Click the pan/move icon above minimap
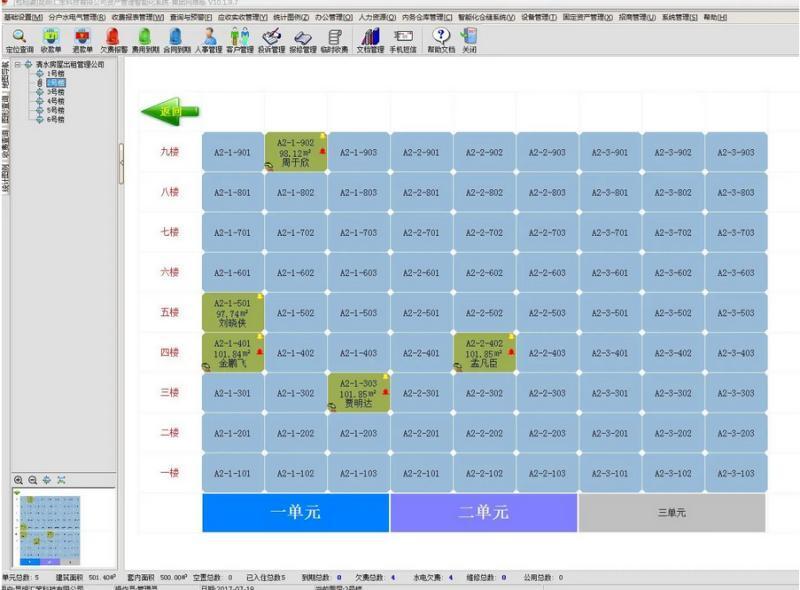Viewport: 800px width, 590px height. tap(47, 480)
